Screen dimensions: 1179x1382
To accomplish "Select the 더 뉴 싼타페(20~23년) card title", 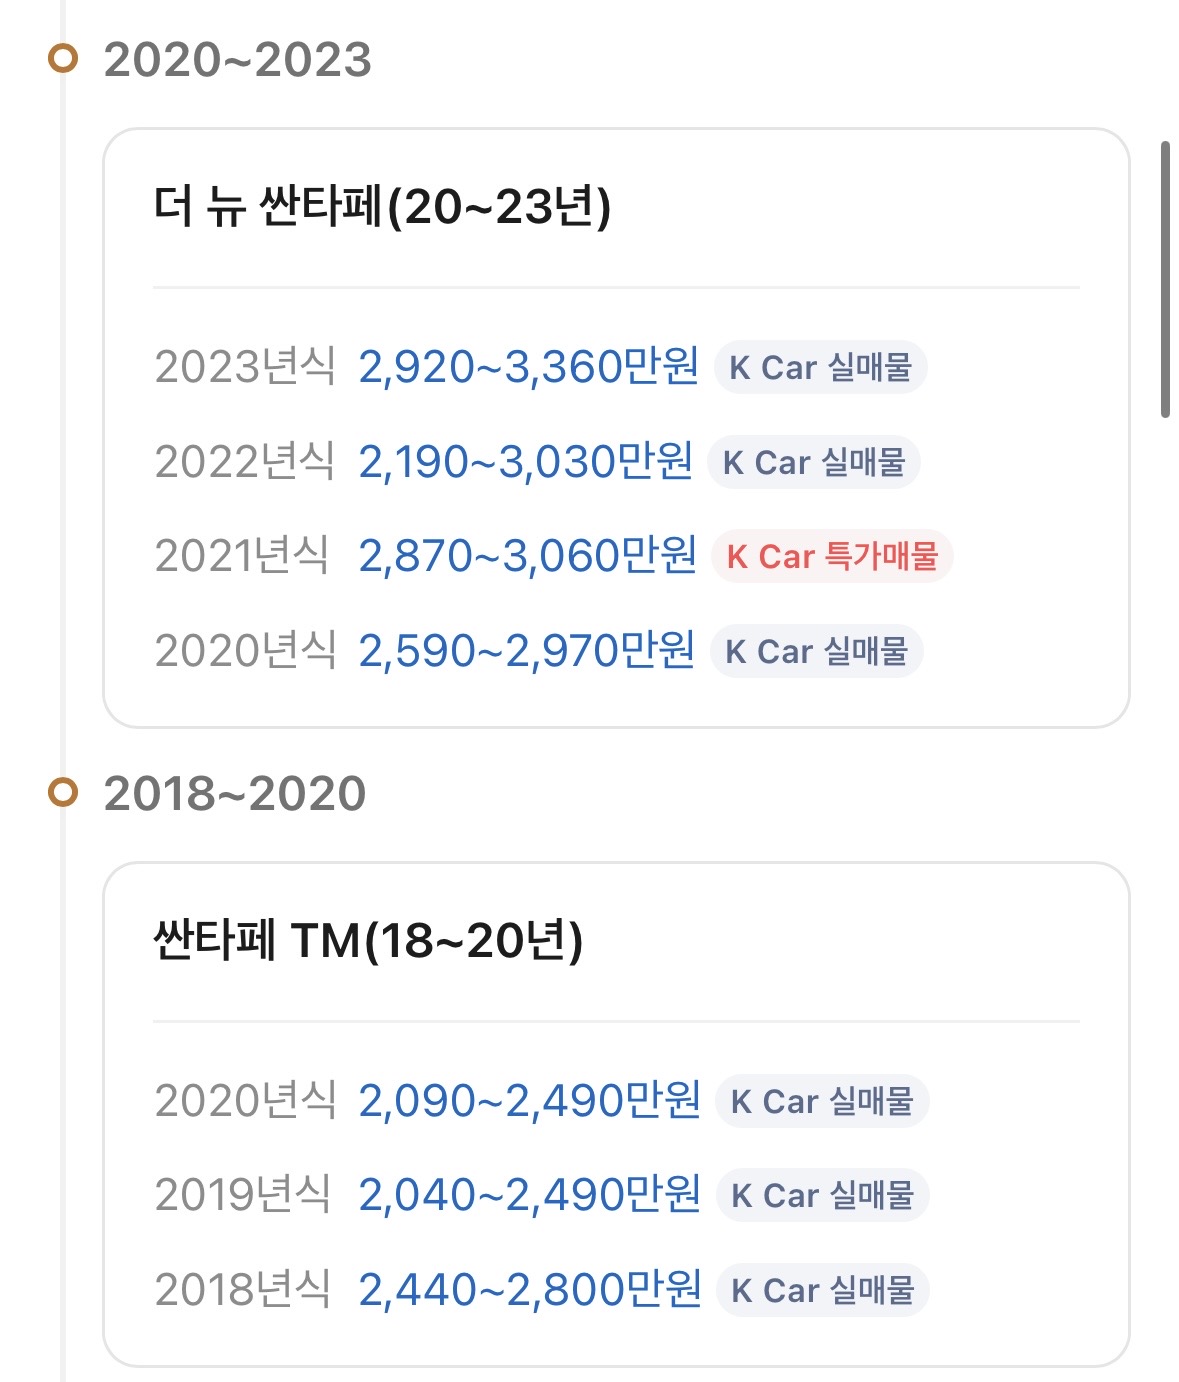I will (x=382, y=207).
